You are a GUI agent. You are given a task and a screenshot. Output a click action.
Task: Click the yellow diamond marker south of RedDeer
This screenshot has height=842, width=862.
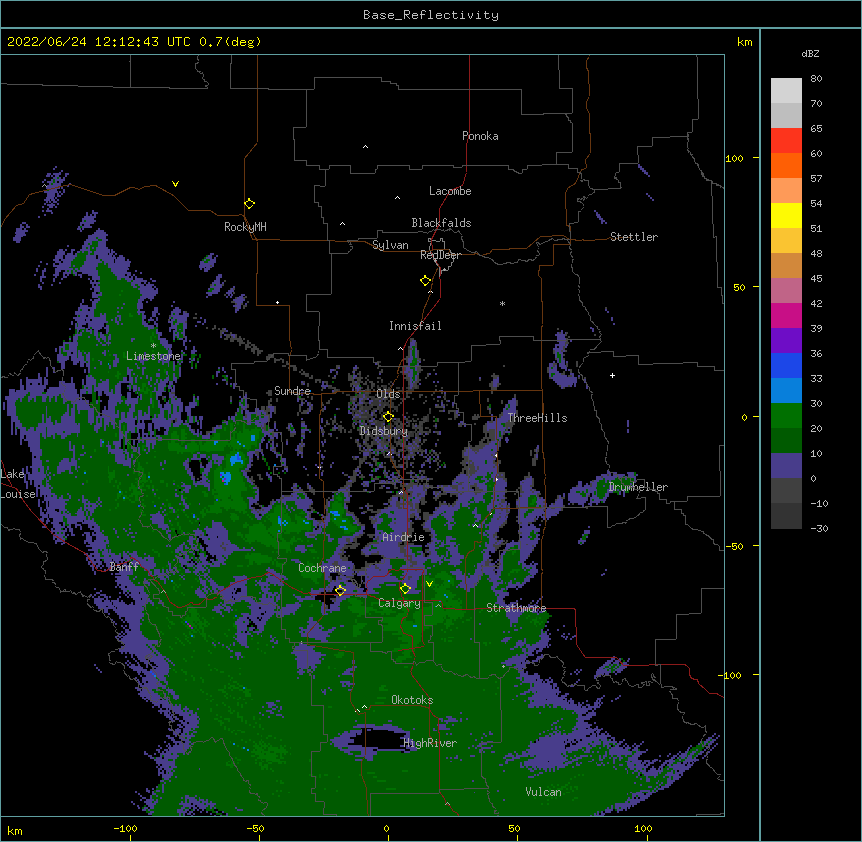tap(426, 281)
